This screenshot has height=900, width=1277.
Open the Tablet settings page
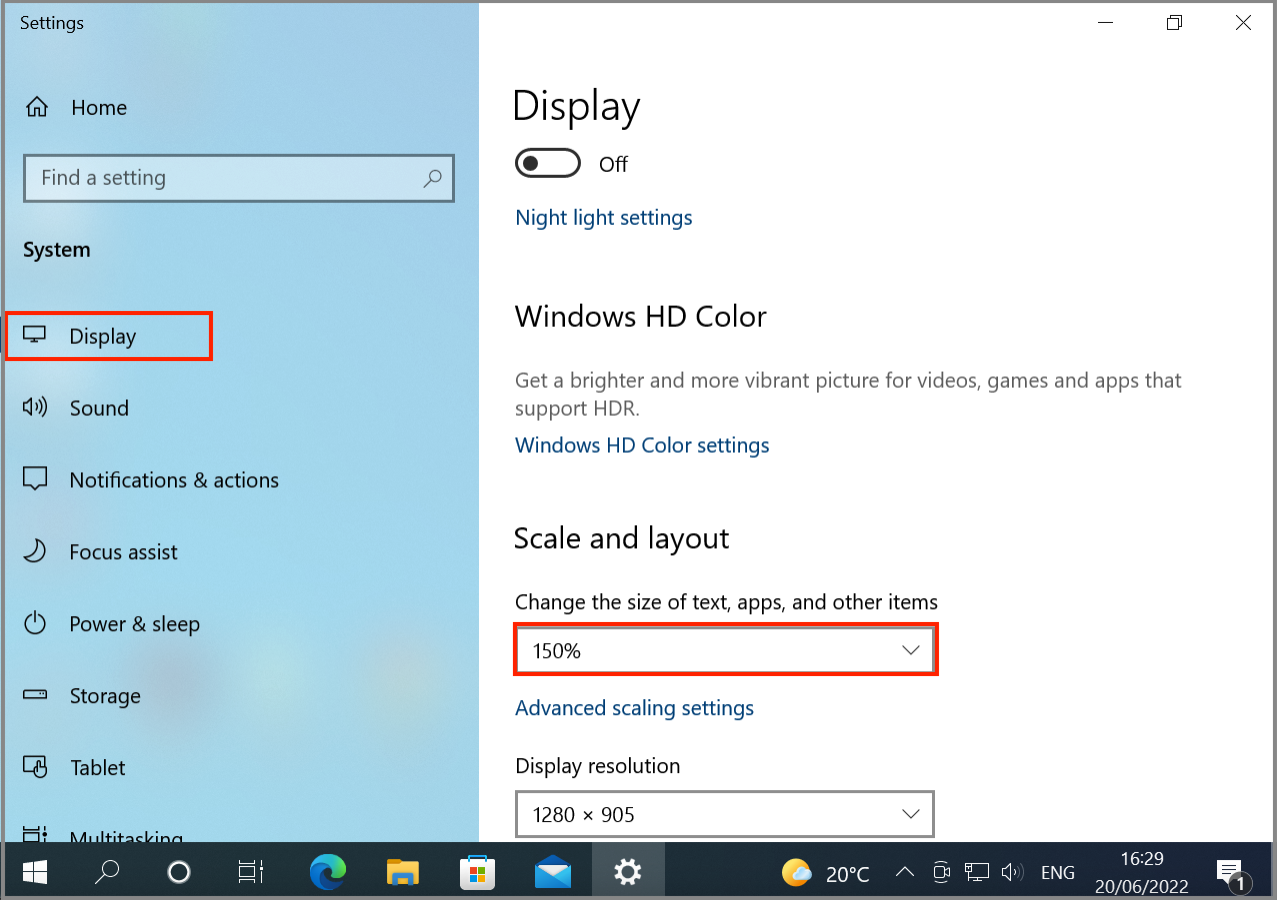[74, 768]
